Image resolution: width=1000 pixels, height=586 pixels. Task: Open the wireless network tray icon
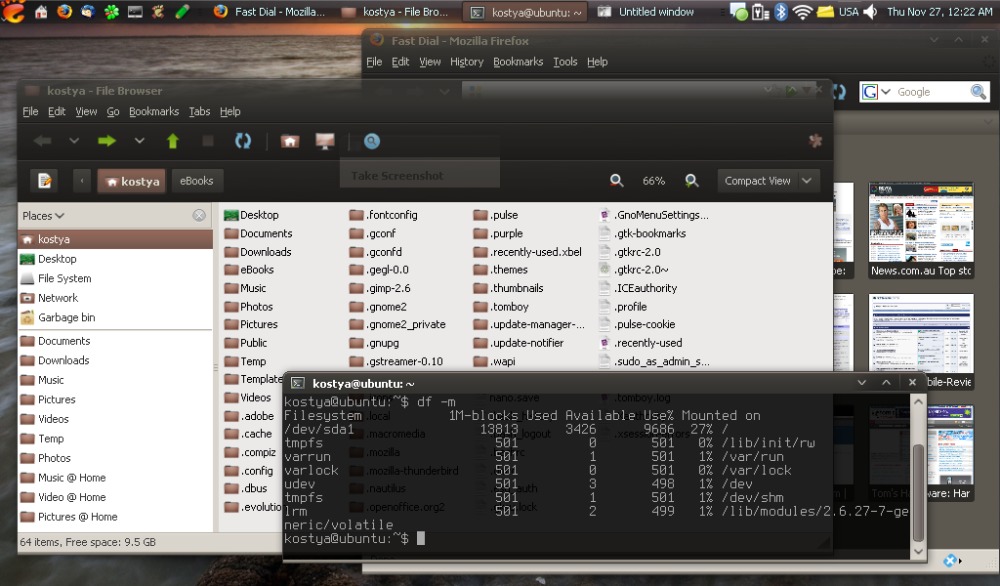coord(802,11)
